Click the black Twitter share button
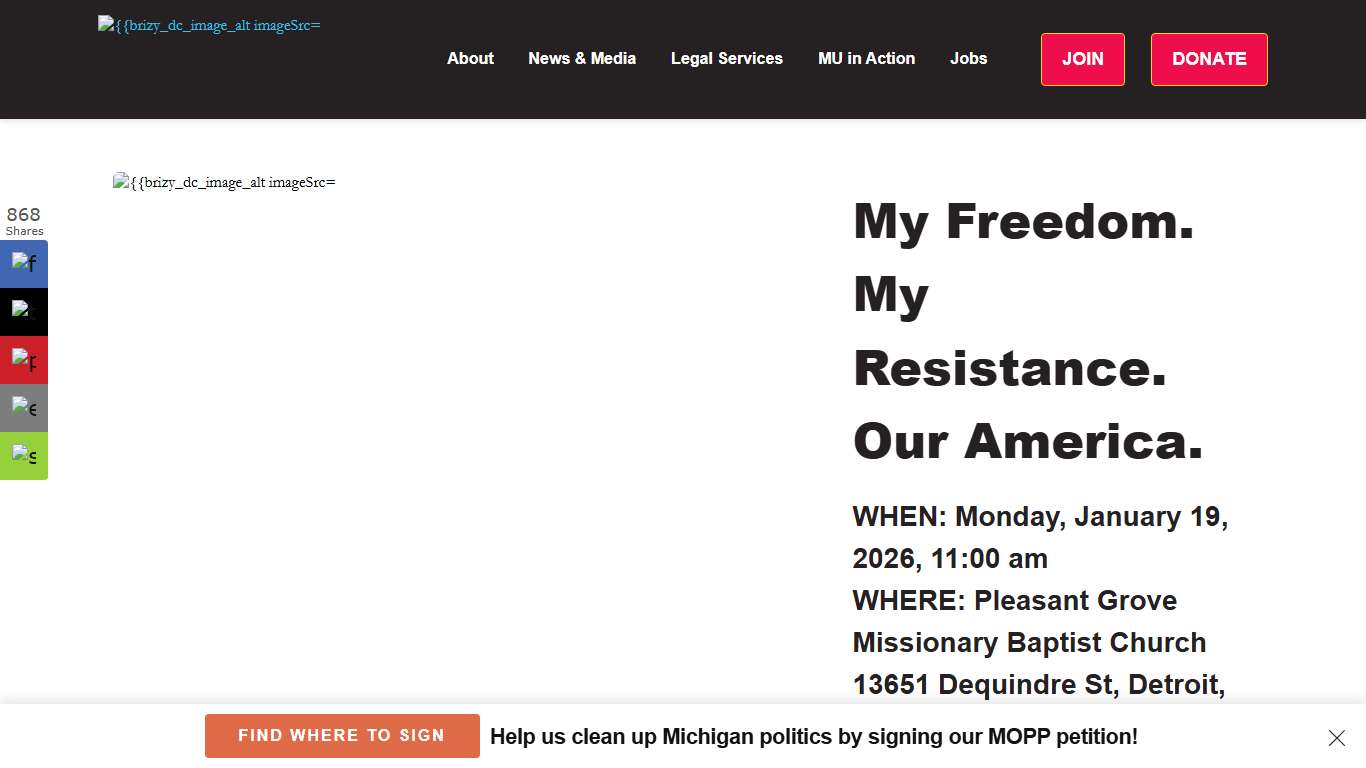This screenshot has width=1366, height=768. tap(24, 312)
